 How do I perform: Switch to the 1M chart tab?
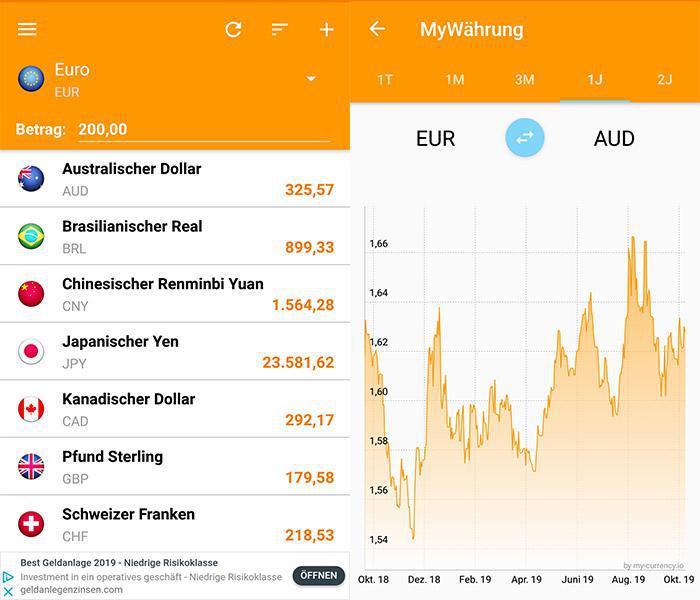455,80
